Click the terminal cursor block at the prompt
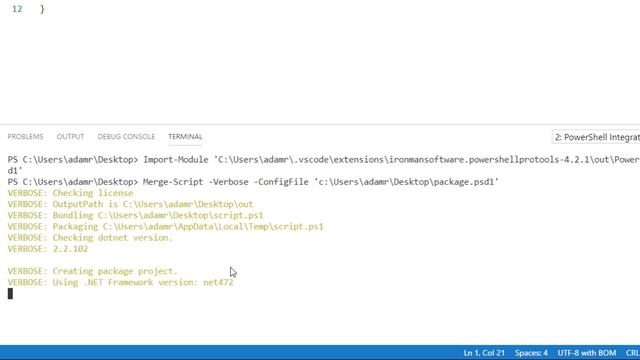 tap(10, 293)
